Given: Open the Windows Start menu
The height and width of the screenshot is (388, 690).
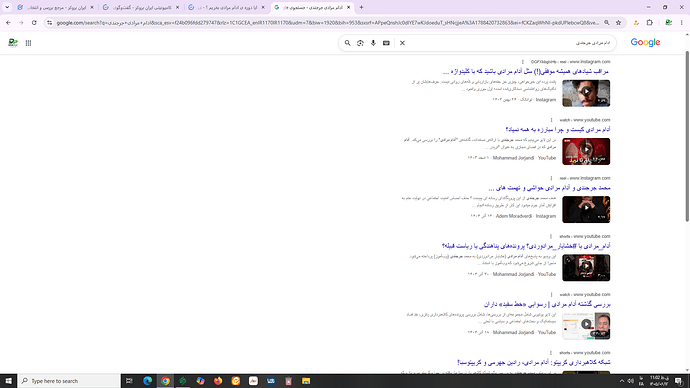Looking at the screenshot, I should 8,381.
